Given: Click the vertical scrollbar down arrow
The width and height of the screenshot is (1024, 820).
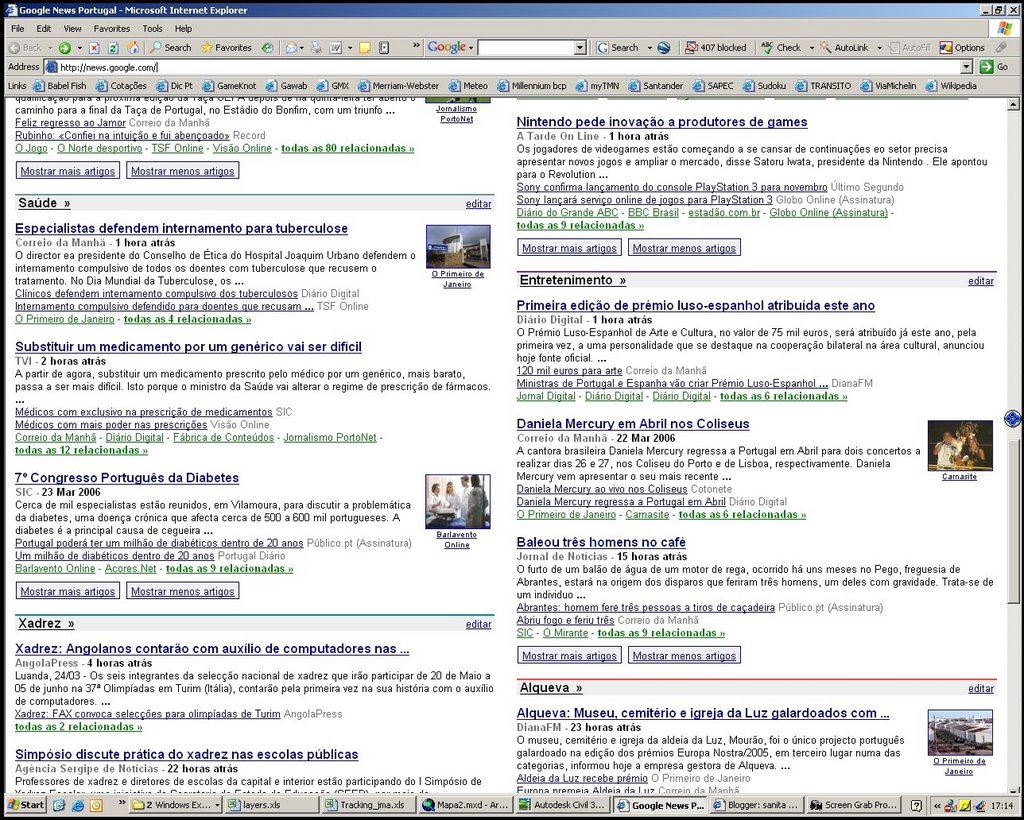Looking at the screenshot, I should click(1013, 789).
